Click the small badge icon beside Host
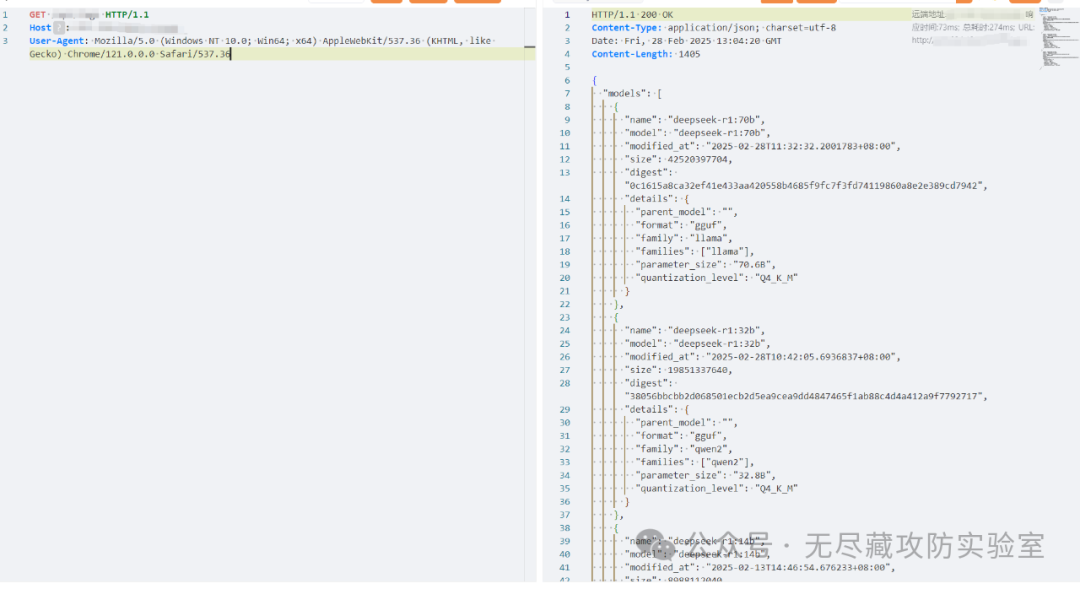The image size is (1080, 589). (x=59, y=28)
